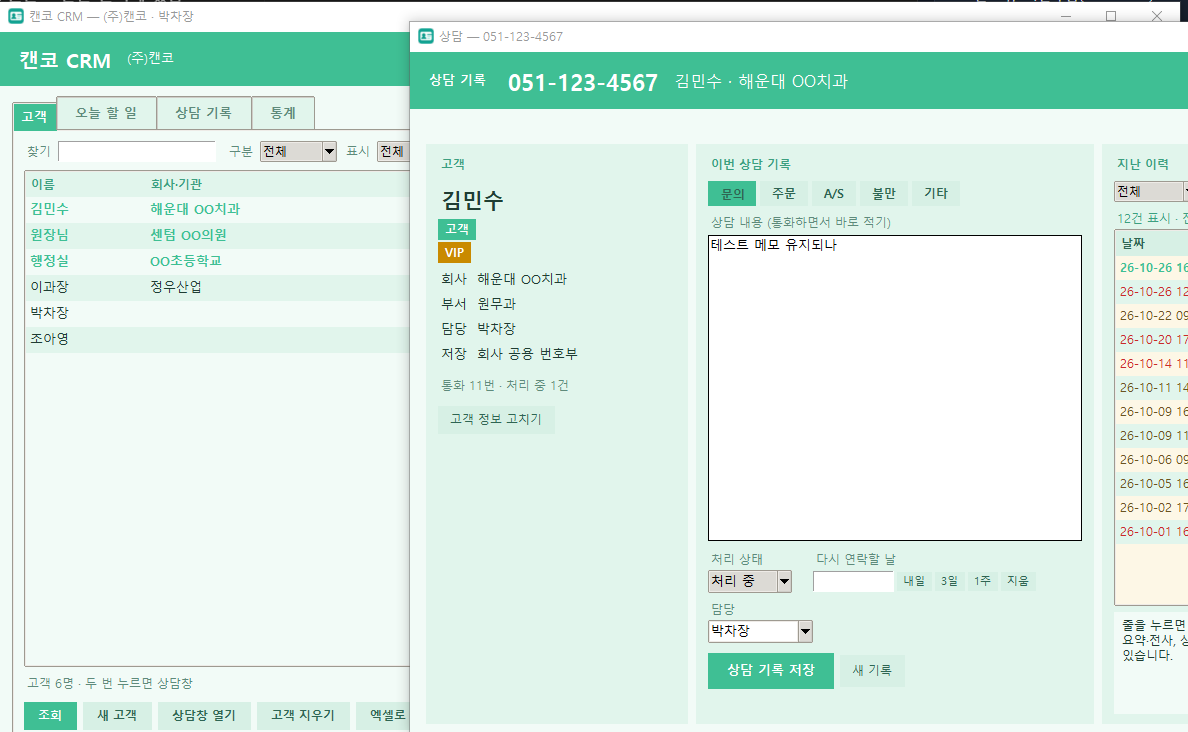Select the 주문 consultation type

783,194
